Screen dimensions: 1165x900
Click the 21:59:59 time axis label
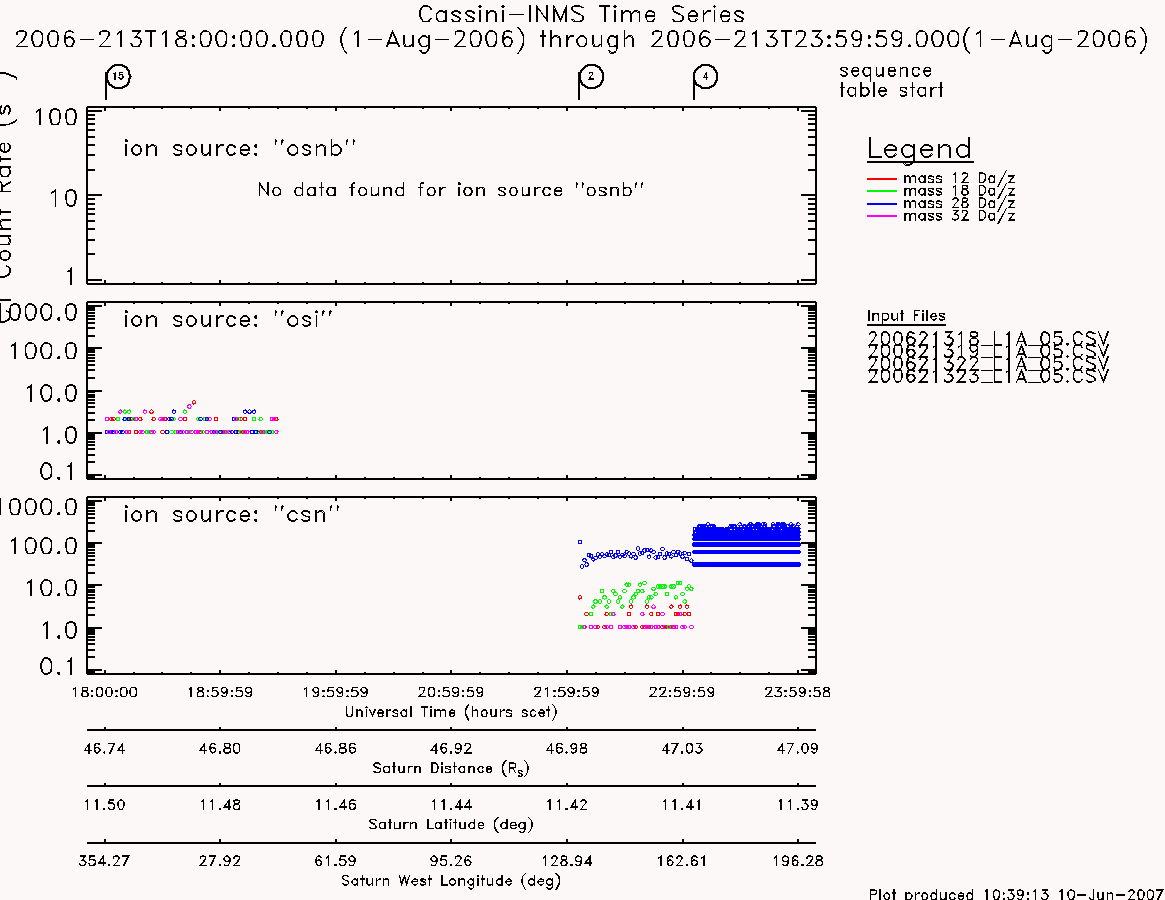point(567,692)
